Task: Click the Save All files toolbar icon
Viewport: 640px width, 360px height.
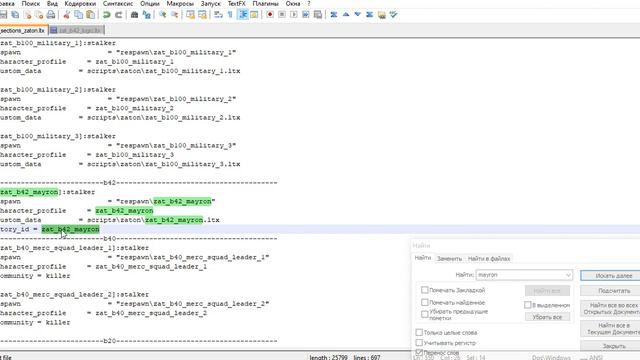Action: pyautogui.click(x=15, y=15)
